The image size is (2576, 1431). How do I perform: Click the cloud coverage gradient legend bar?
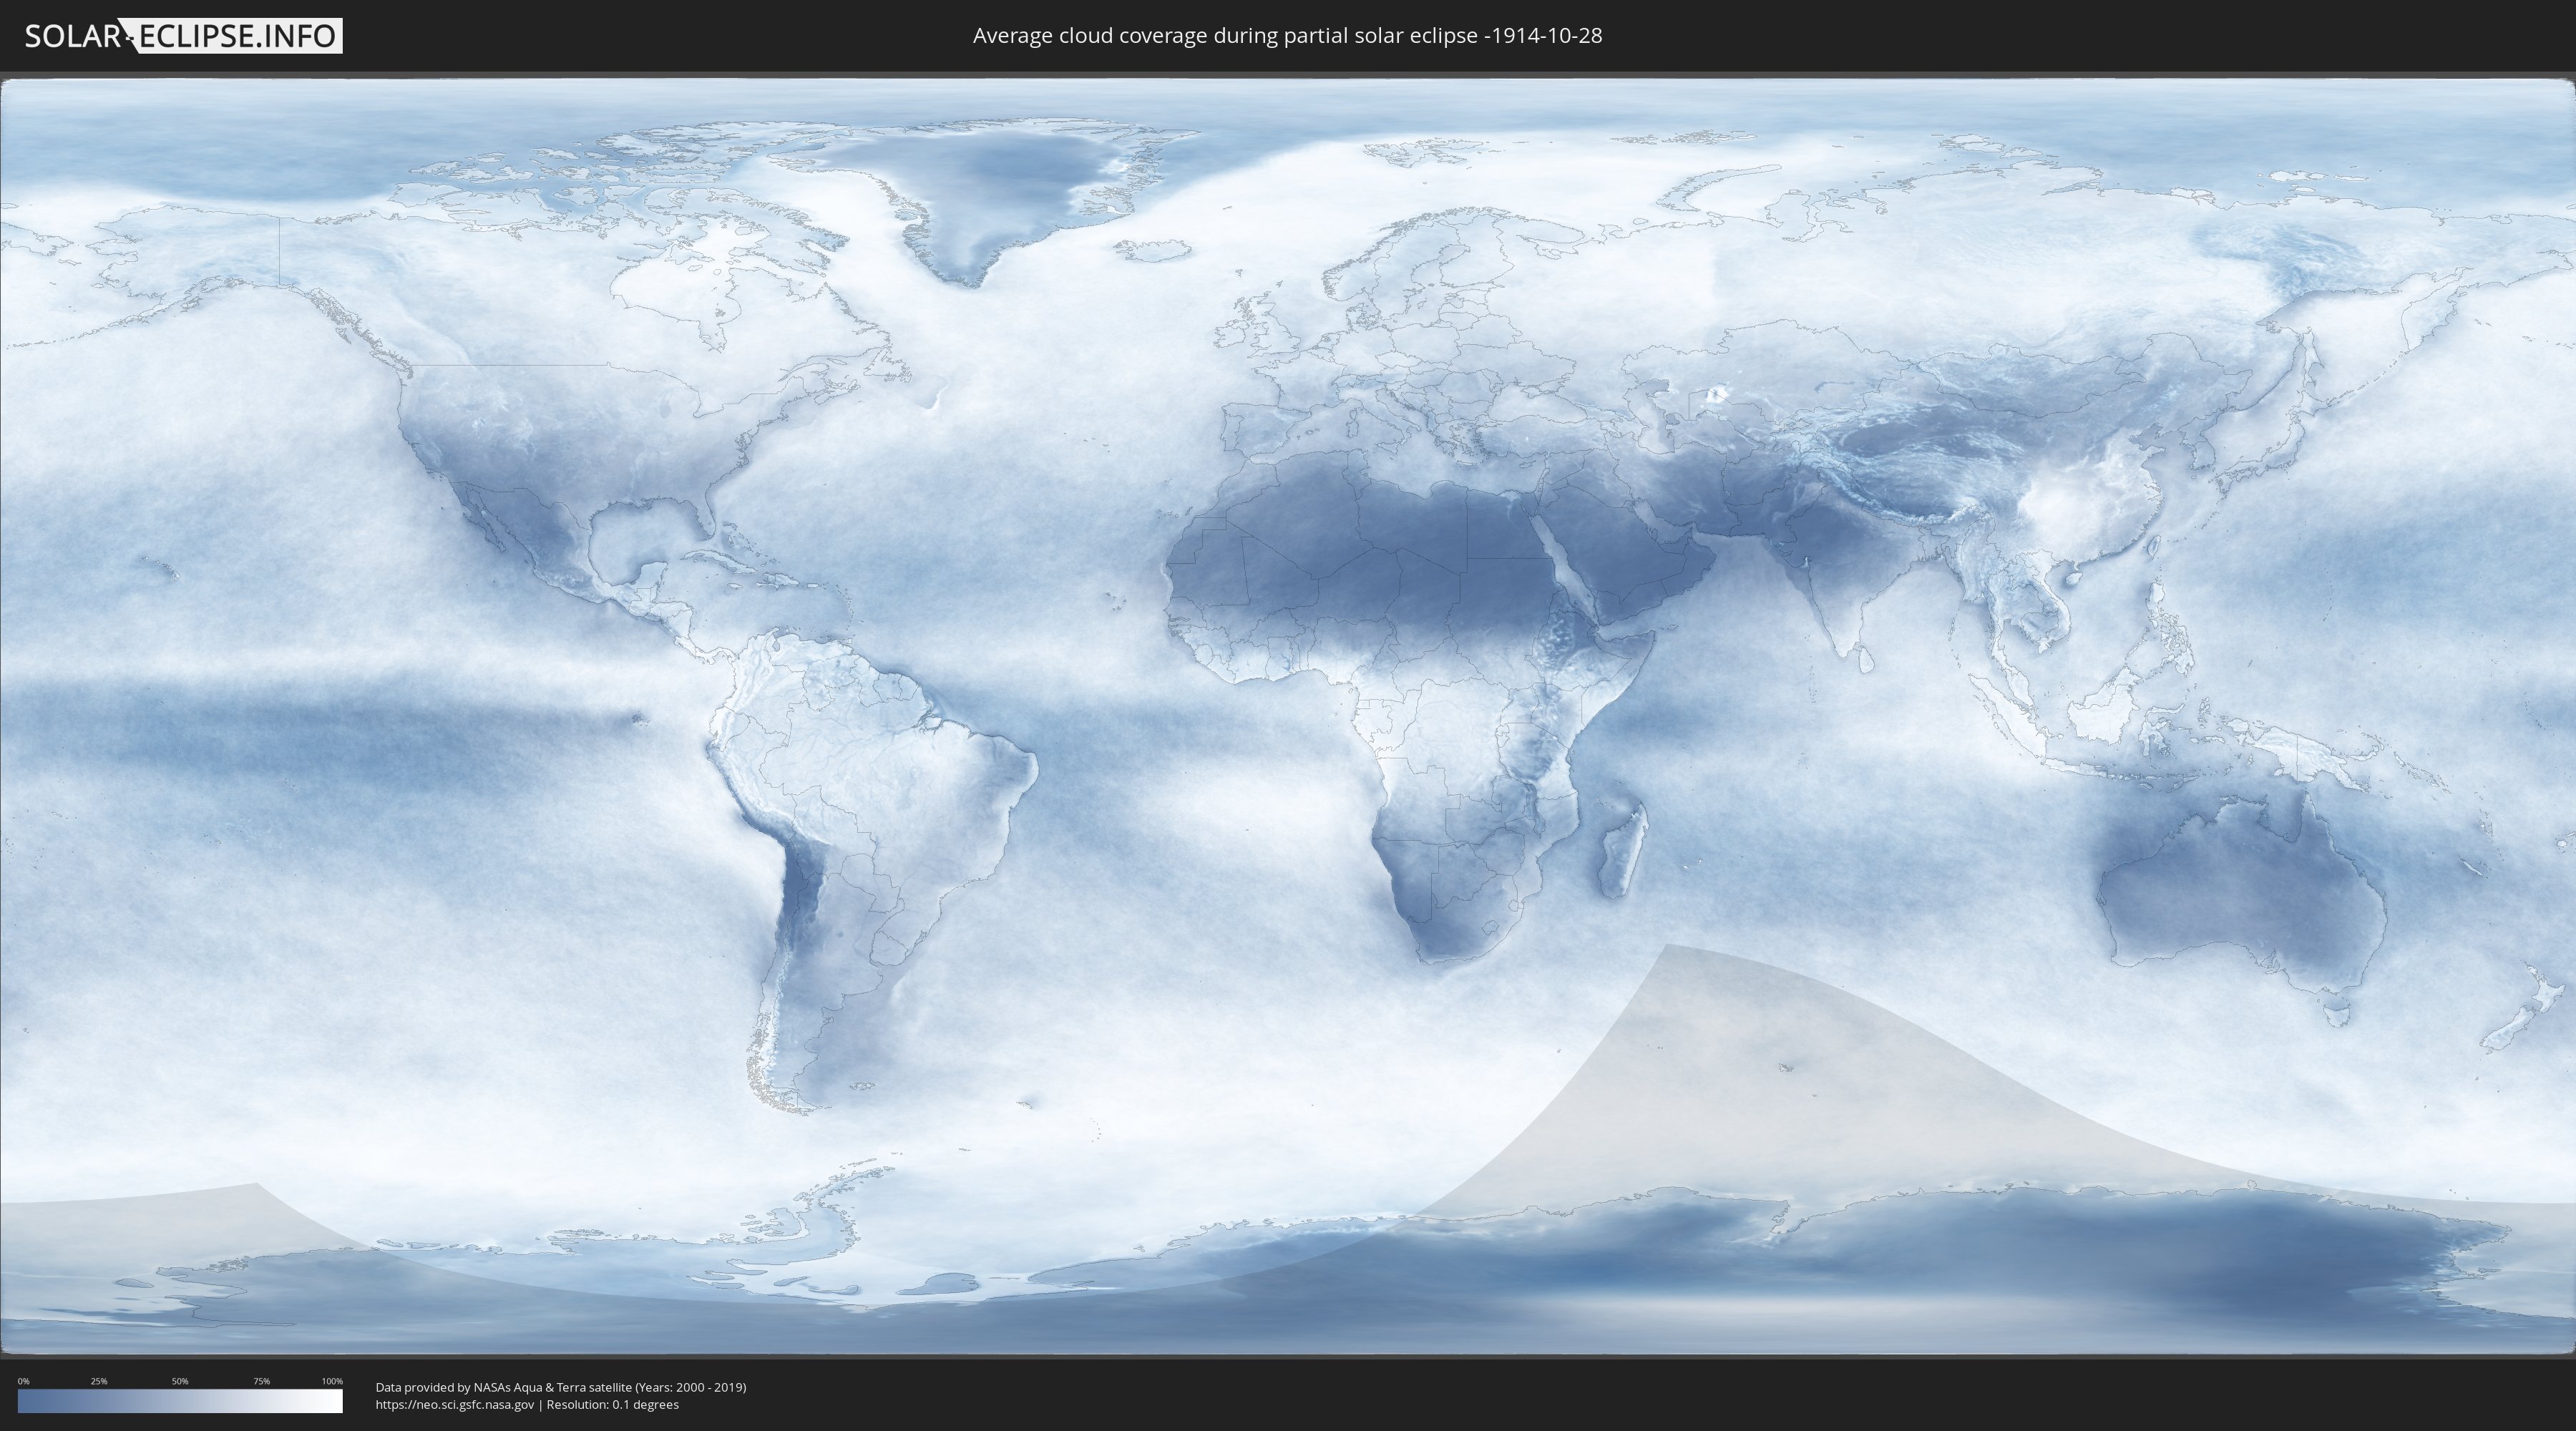(180, 1401)
